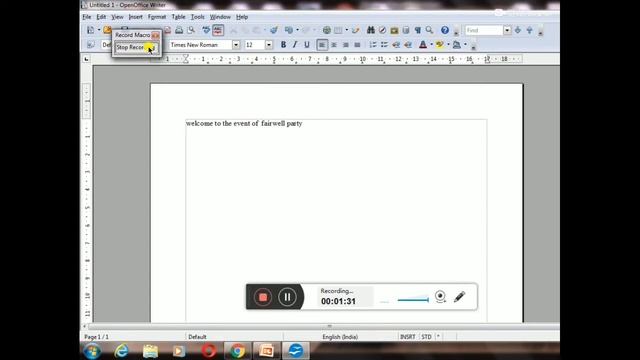Click the Styles and Formatting icon
640x360 pixels.
coord(91,44)
